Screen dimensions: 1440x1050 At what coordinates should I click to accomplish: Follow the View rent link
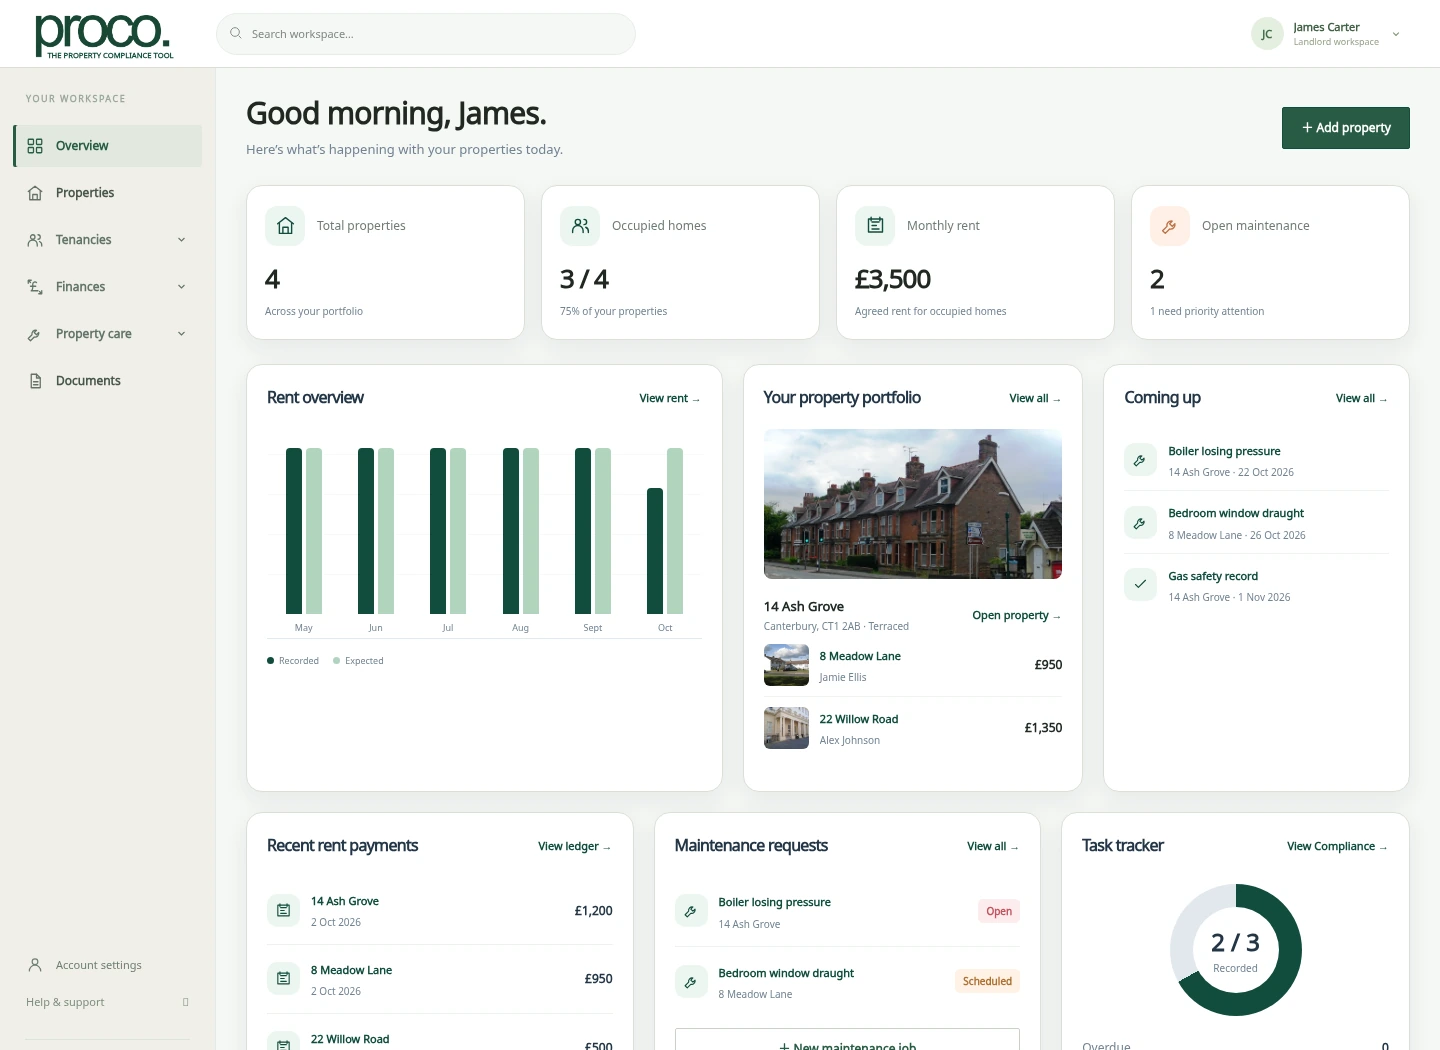click(670, 398)
